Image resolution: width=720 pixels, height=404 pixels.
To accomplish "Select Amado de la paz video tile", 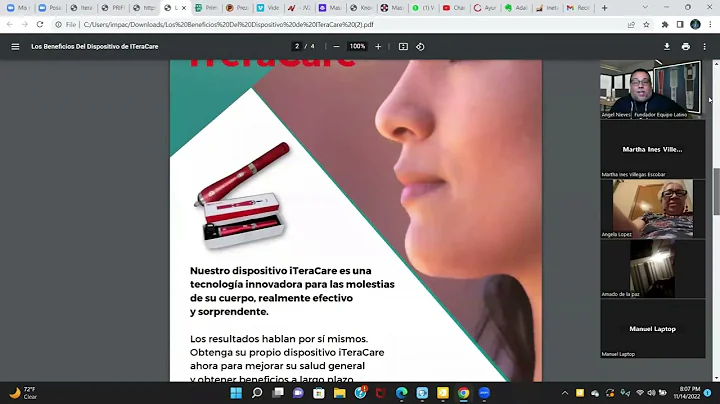I will [652, 269].
